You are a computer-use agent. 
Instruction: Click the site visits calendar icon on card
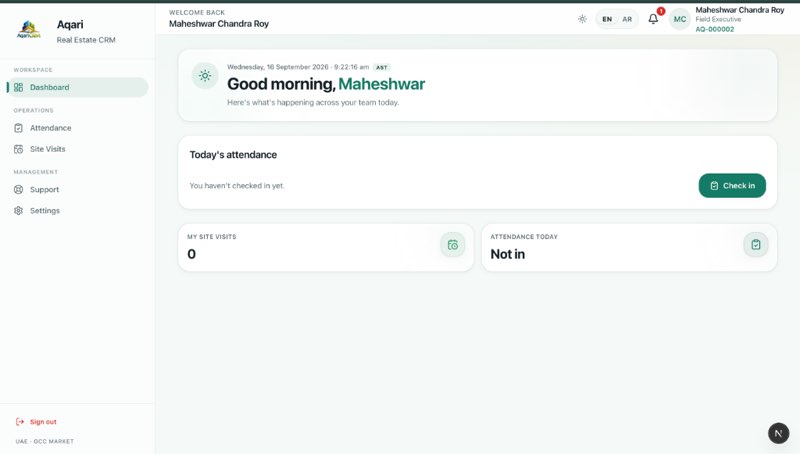pyautogui.click(x=453, y=245)
